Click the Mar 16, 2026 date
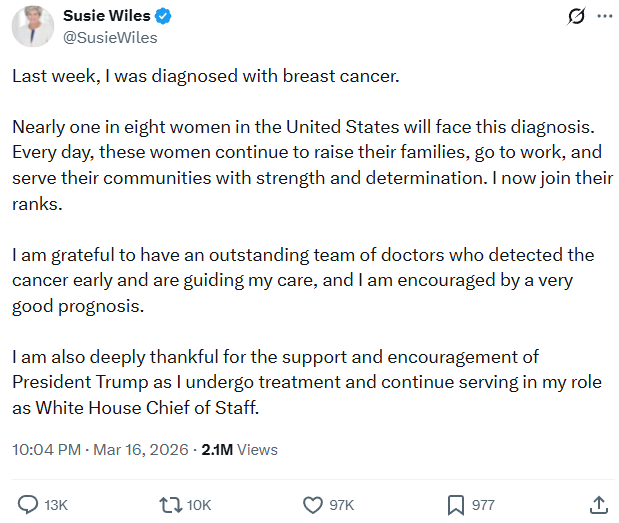The width and height of the screenshot is (619, 523). click(140, 450)
